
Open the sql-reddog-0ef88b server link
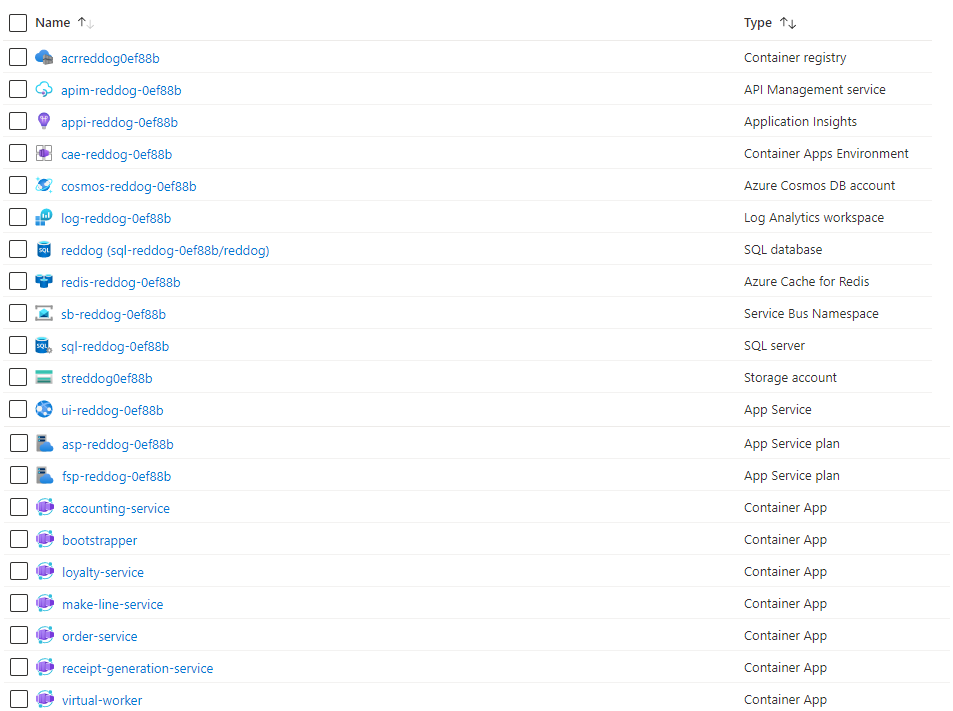(x=115, y=346)
